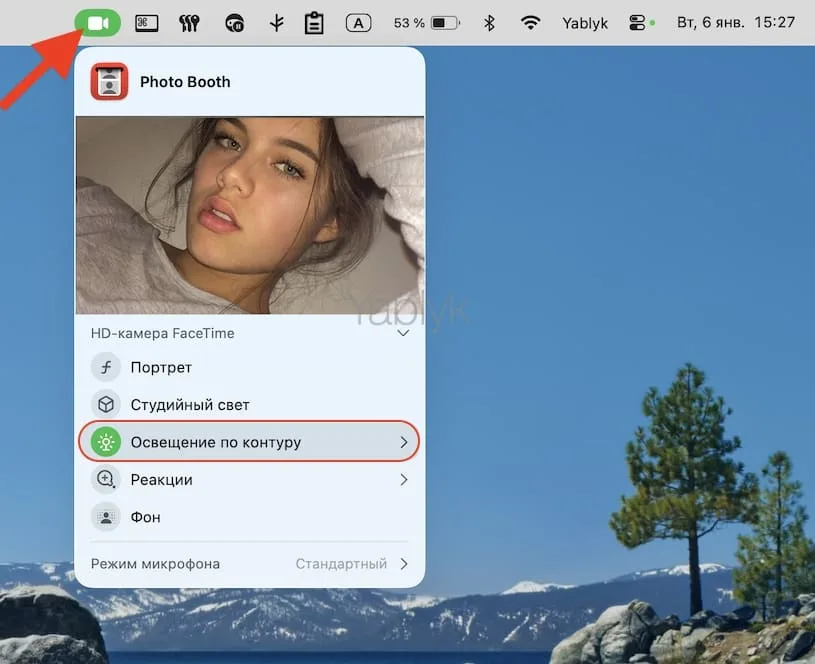Open the clipboard icon in the menu bar
The width and height of the screenshot is (815, 664).
point(314,22)
